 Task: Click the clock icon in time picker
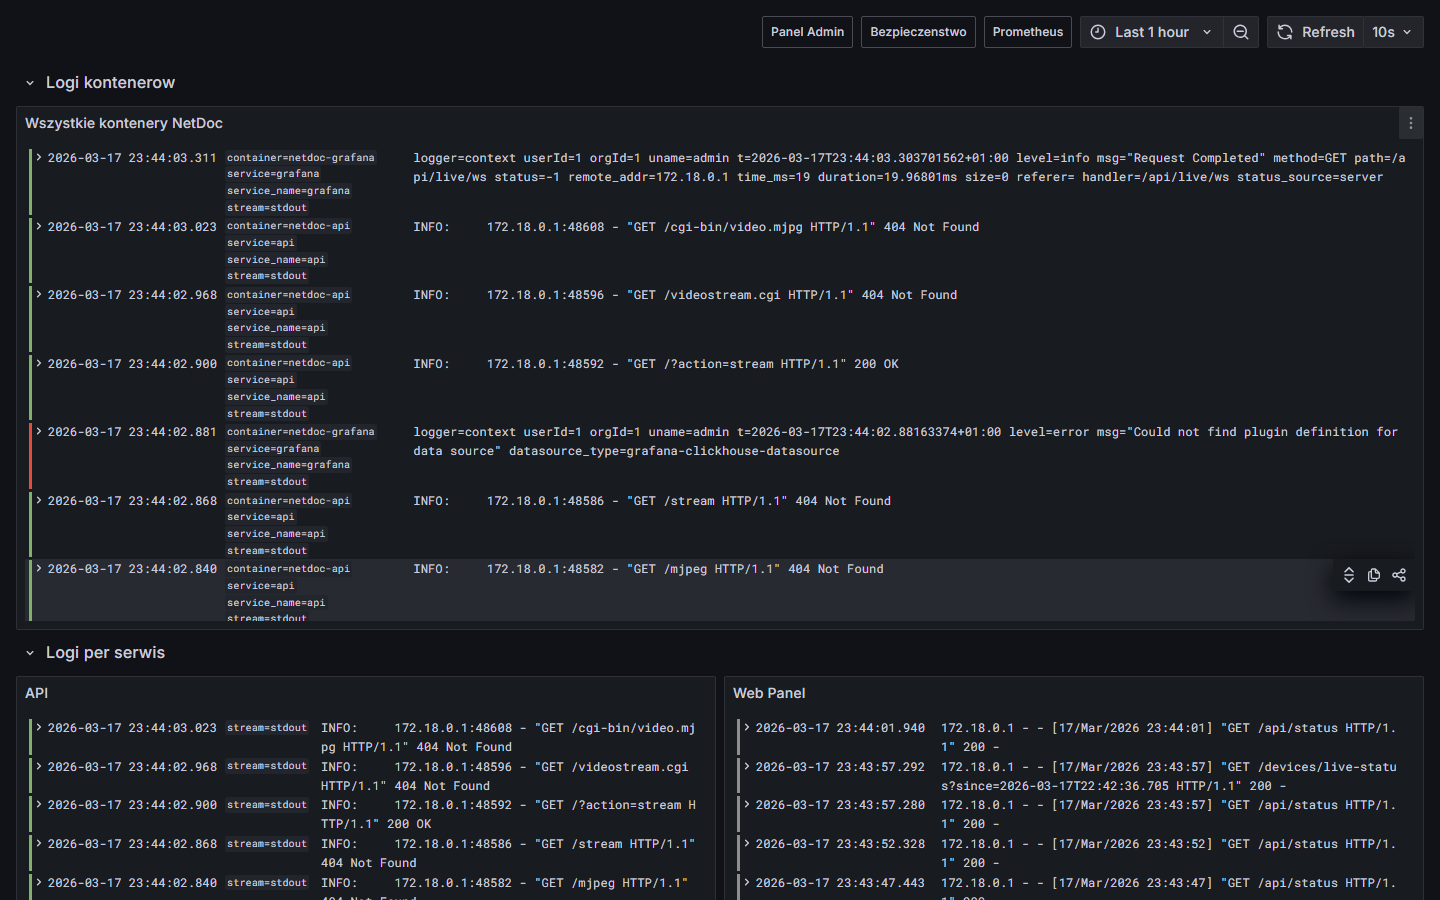1097,32
